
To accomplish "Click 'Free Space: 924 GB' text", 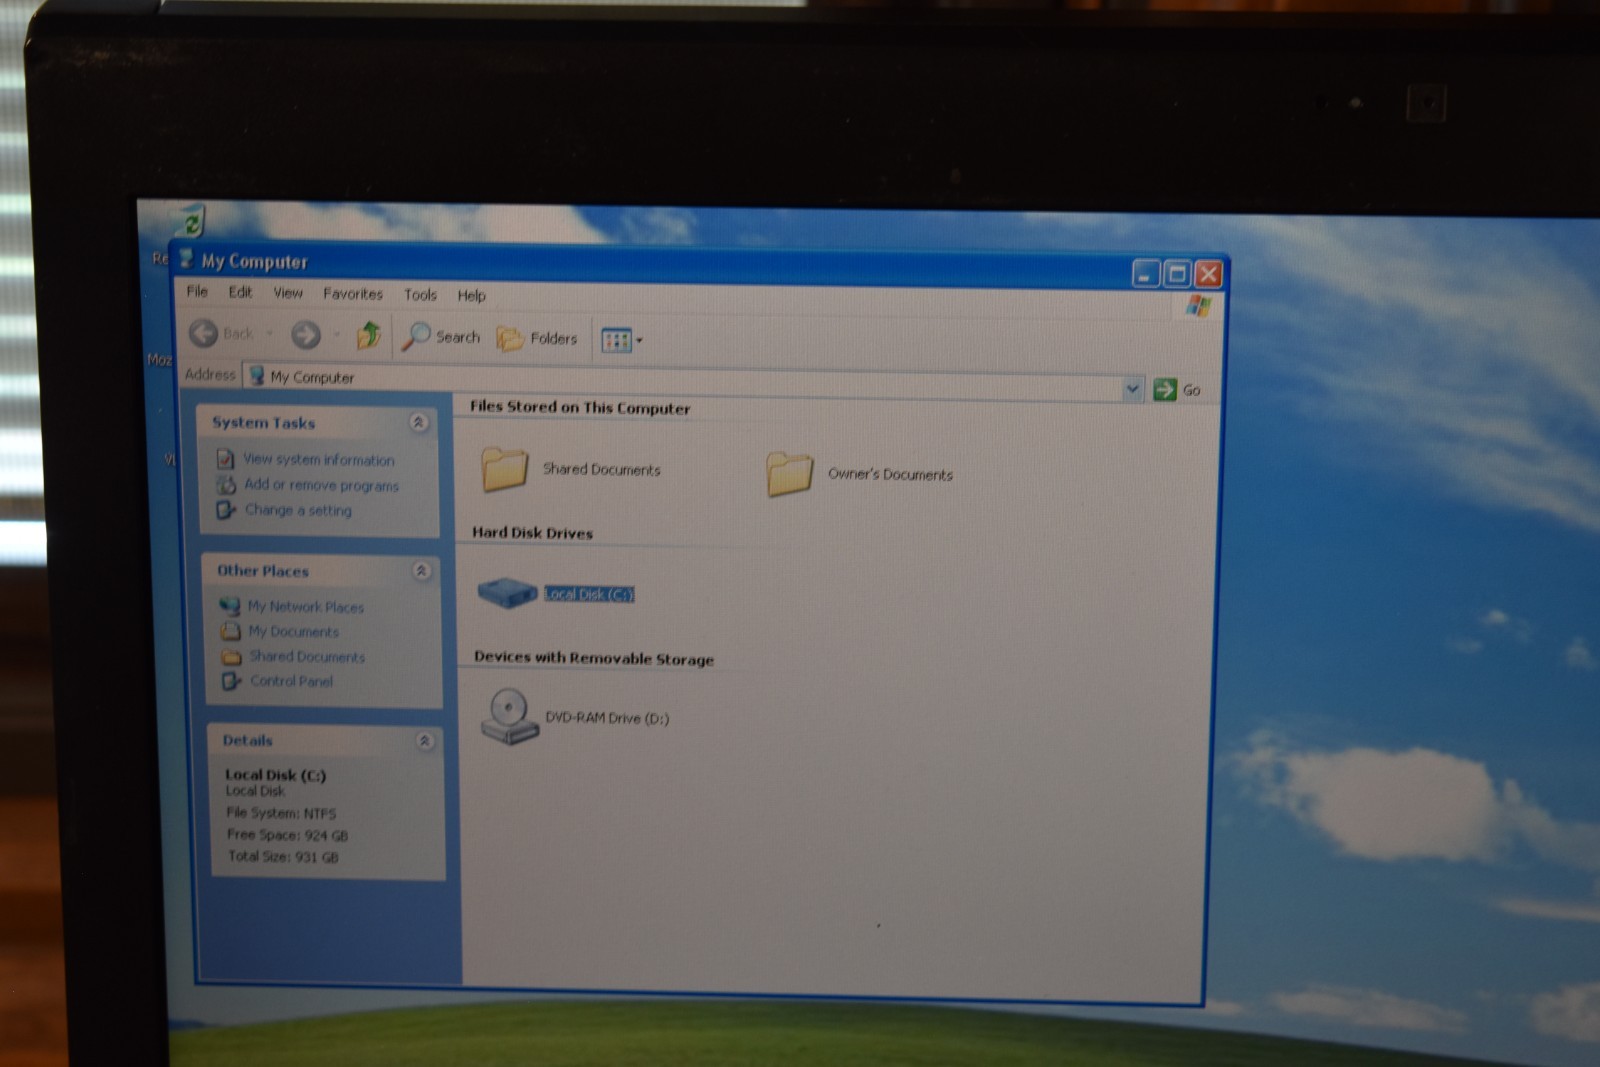I will pos(287,835).
